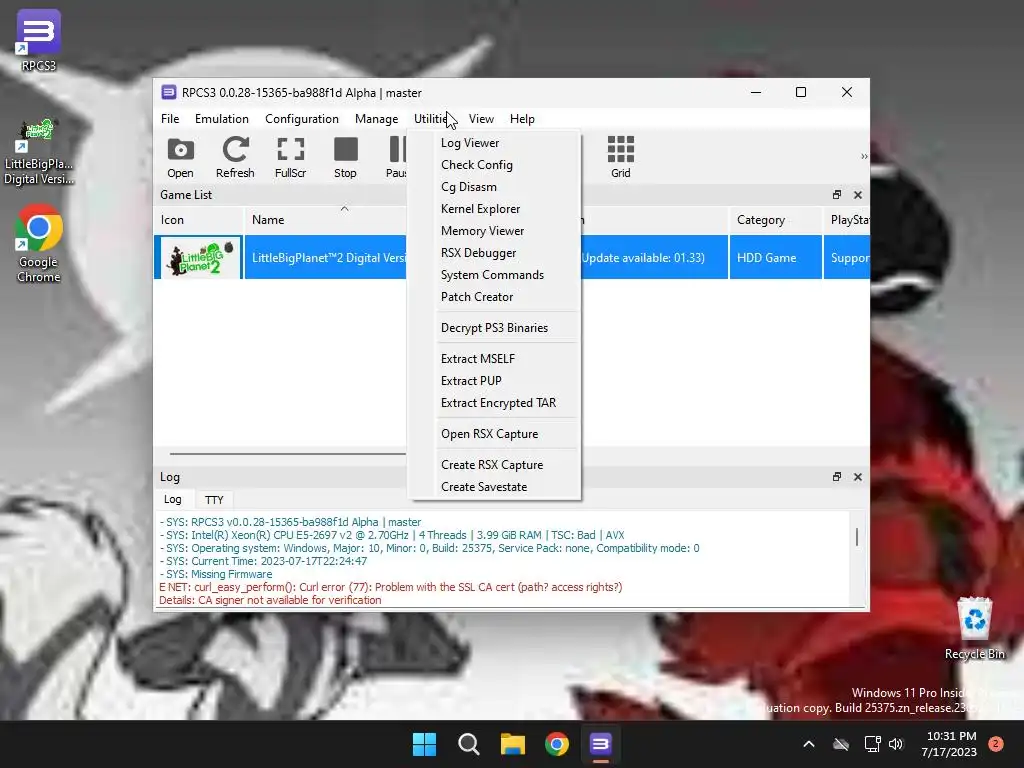Open Memory Viewer
This screenshot has width=1024, height=768.
(x=495, y=231)
